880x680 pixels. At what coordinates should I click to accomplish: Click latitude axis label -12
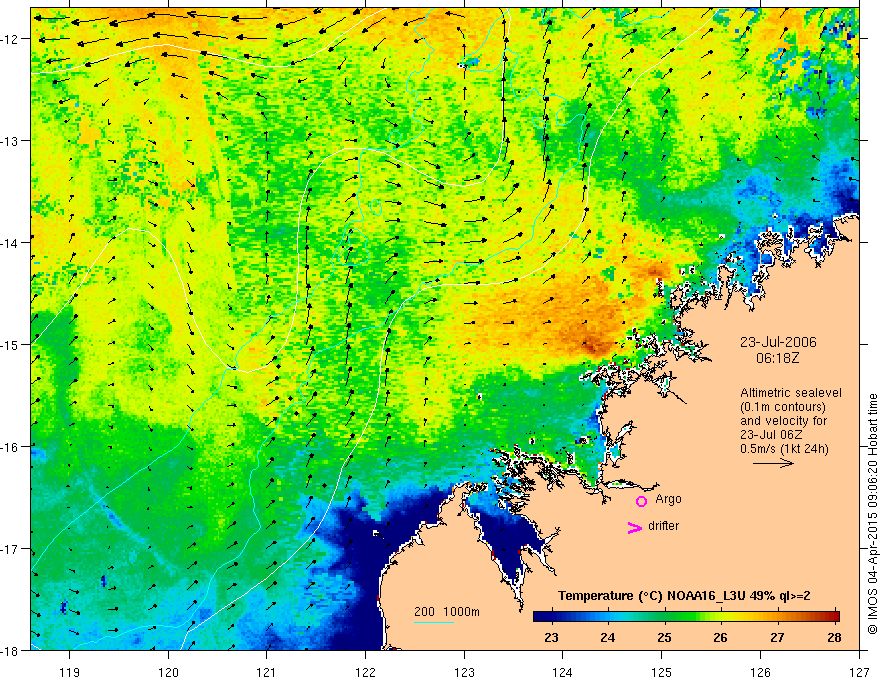tap(10, 39)
